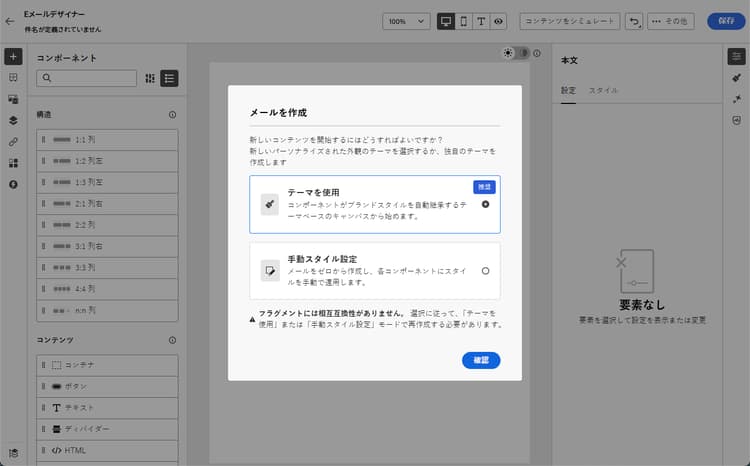Open the links sidebar icon

tap(13, 142)
